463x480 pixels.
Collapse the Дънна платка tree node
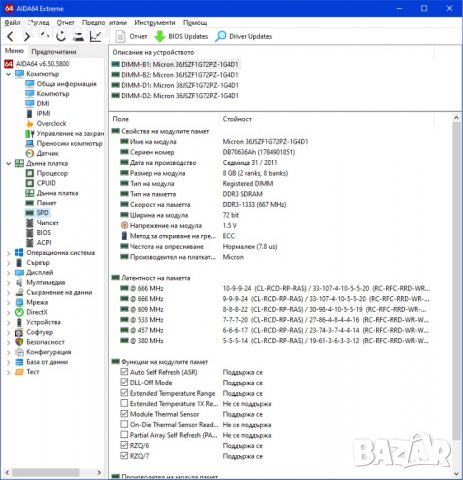coord(9,163)
